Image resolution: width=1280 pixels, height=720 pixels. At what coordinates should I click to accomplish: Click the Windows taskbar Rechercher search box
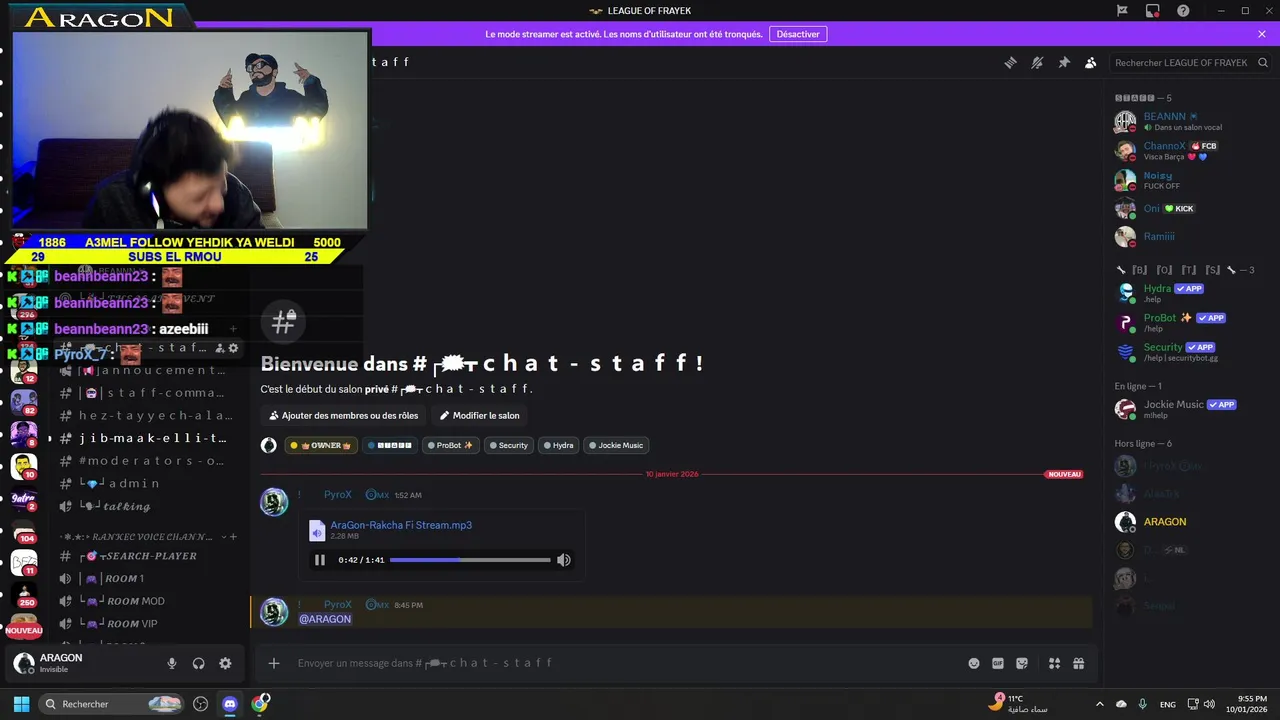tap(112, 704)
